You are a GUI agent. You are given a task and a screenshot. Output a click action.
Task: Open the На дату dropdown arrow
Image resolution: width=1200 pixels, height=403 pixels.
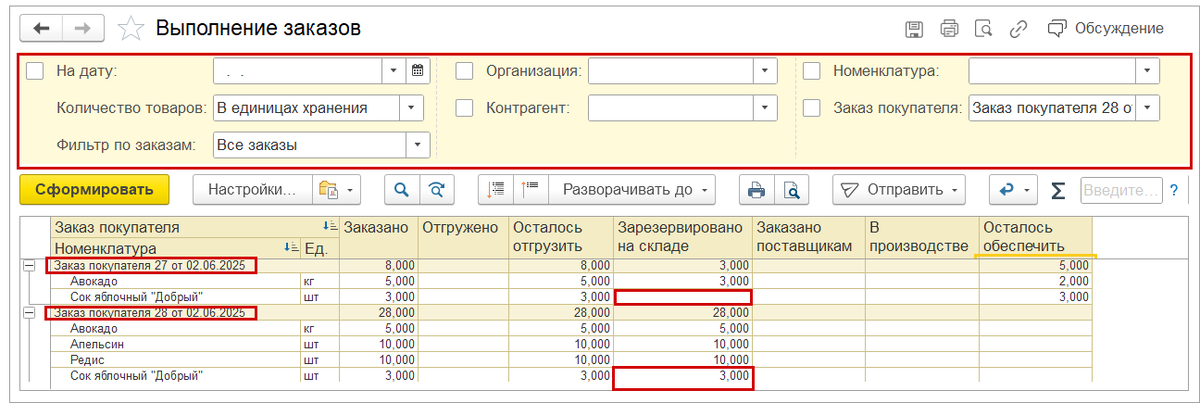395,71
